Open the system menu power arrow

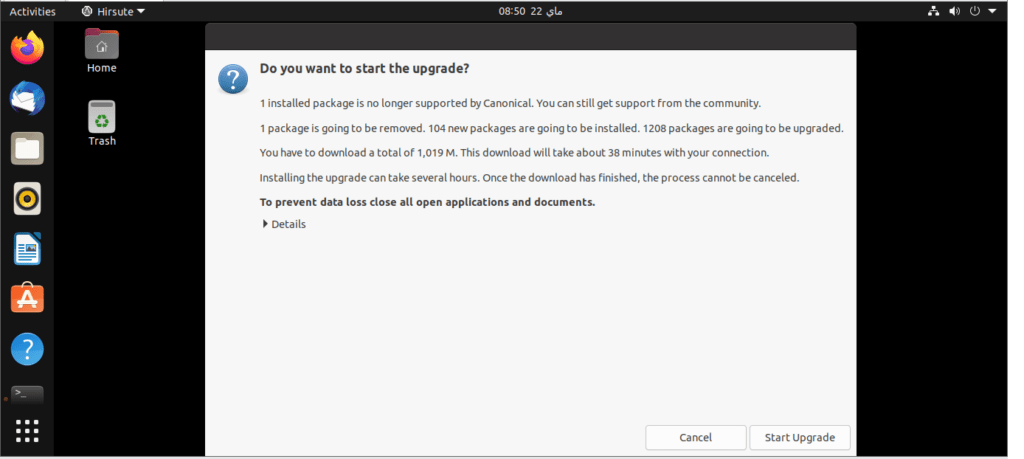(x=993, y=11)
